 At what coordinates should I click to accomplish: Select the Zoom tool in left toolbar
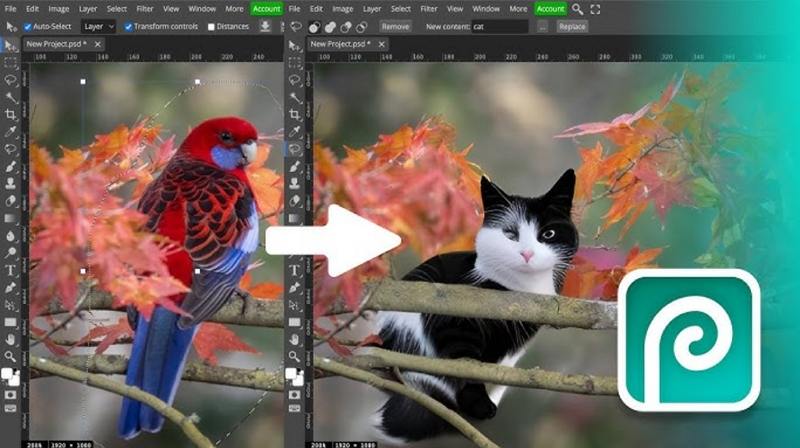tap(11, 356)
